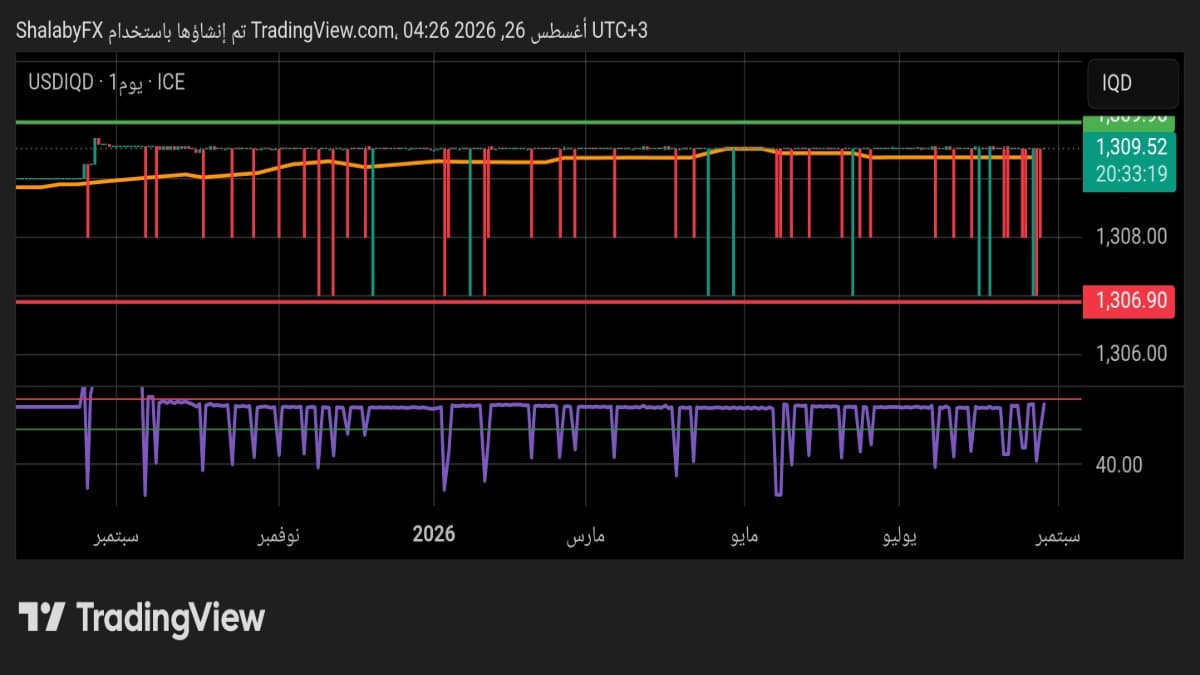Select the current price 1,309.52 label
Image resolution: width=1200 pixels, height=675 pixels.
pos(1132,147)
